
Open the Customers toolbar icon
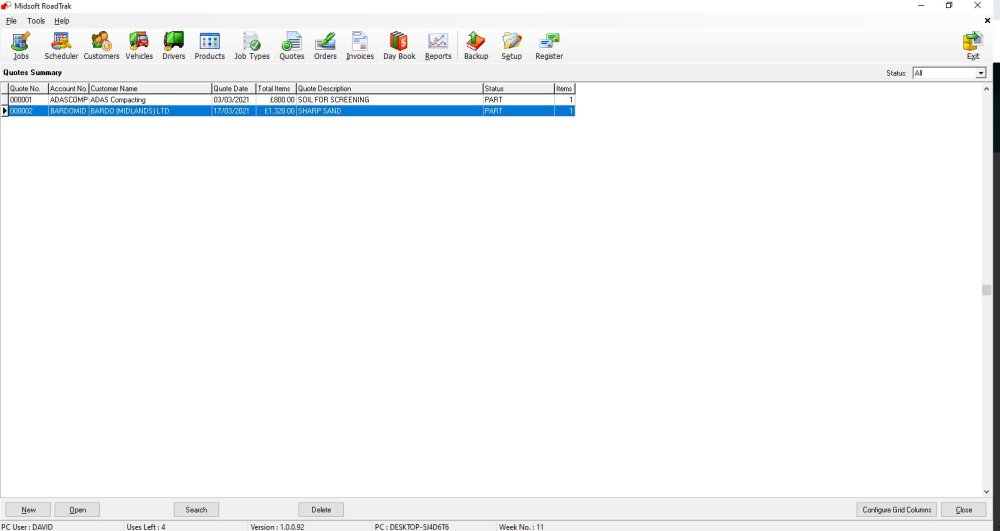(x=101, y=46)
